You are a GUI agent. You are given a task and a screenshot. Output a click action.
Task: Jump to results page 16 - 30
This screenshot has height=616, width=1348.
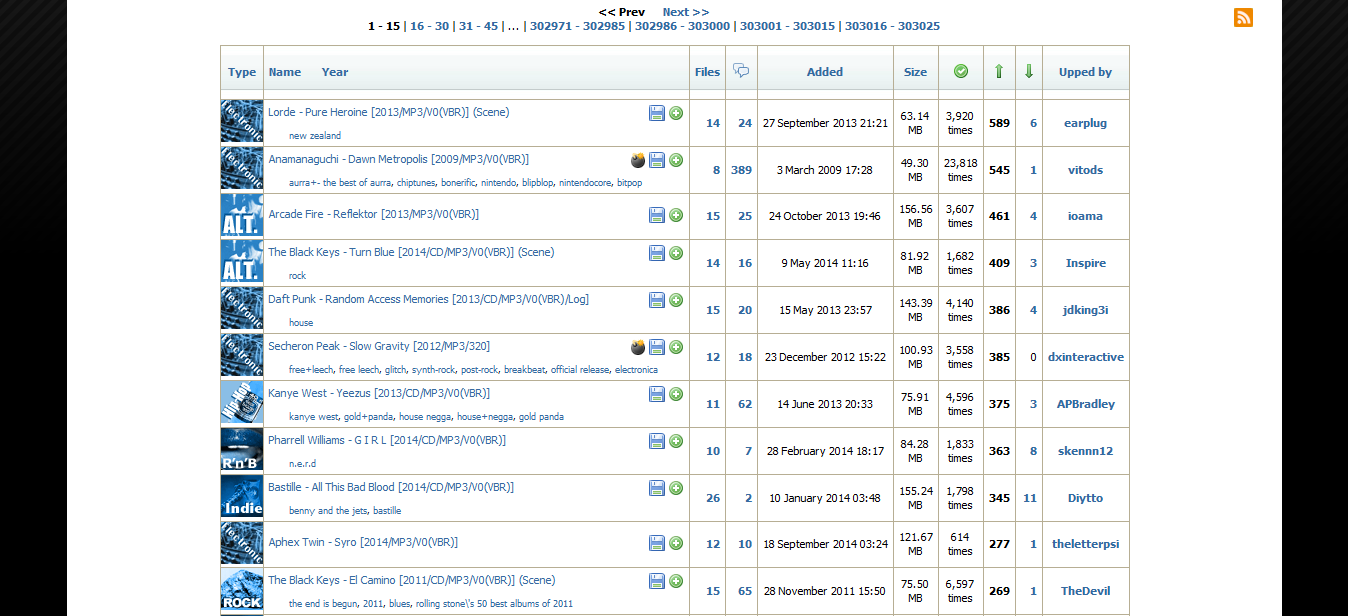point(429,26)
